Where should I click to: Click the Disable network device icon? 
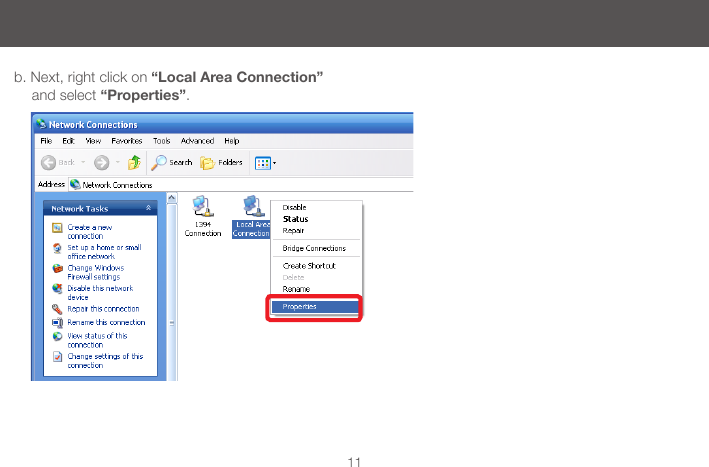(x=57, y=288)
